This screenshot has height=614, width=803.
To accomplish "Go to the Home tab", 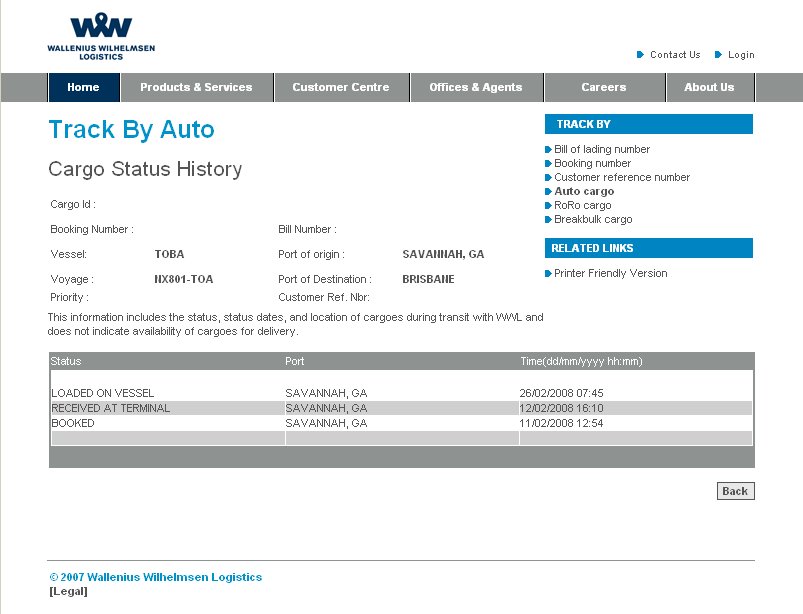I will point(83,88).
